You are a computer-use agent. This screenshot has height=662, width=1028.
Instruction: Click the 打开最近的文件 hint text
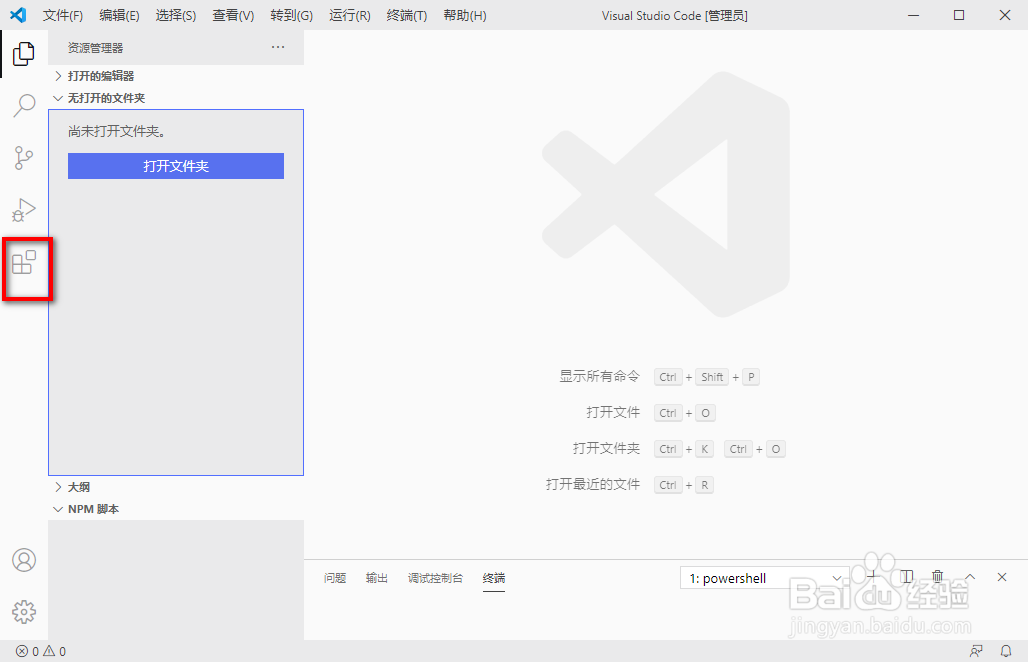pos(593,484)
